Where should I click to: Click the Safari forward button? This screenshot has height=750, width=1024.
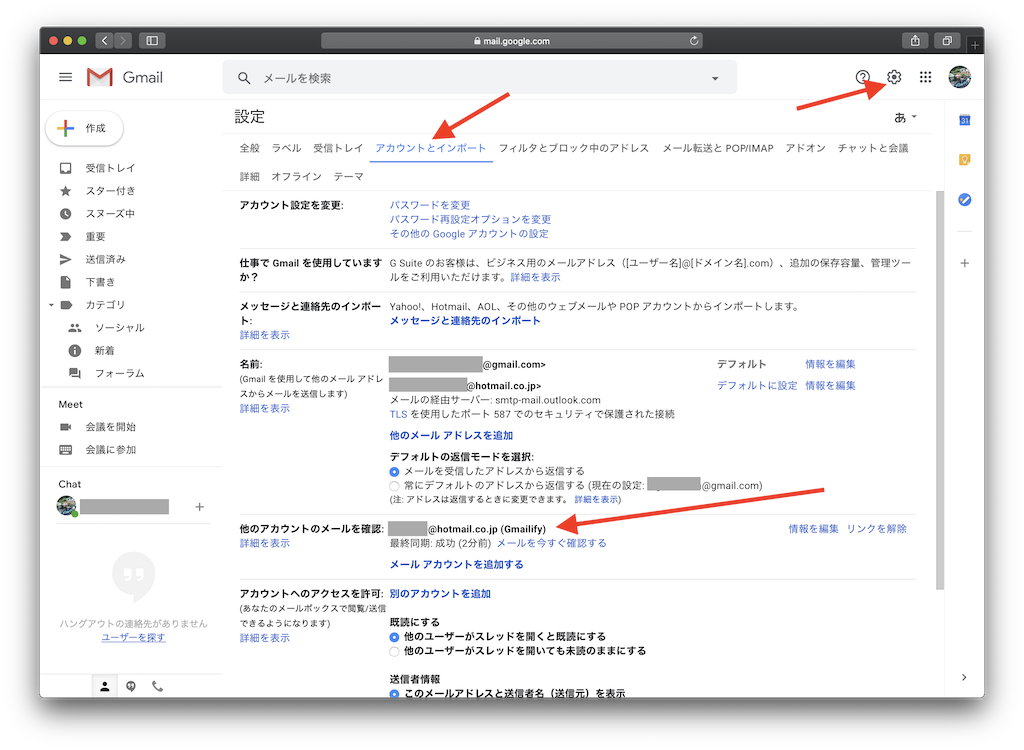click(123, 41)
